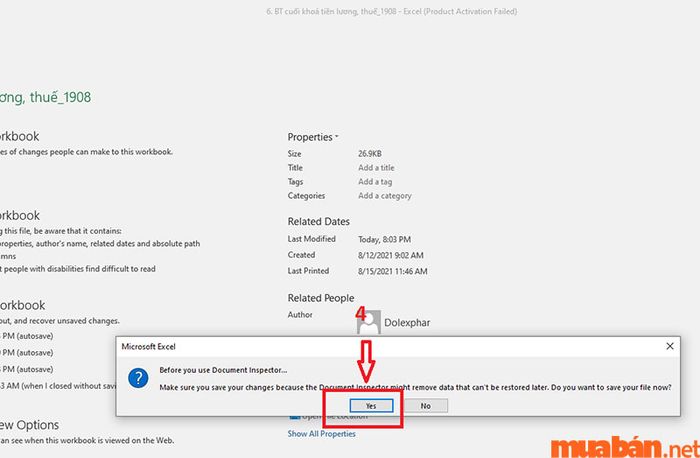Viewport: 700px width, 458px height.
Task: Click the Before you use Document Inspector text
Action: click(223, 370)
